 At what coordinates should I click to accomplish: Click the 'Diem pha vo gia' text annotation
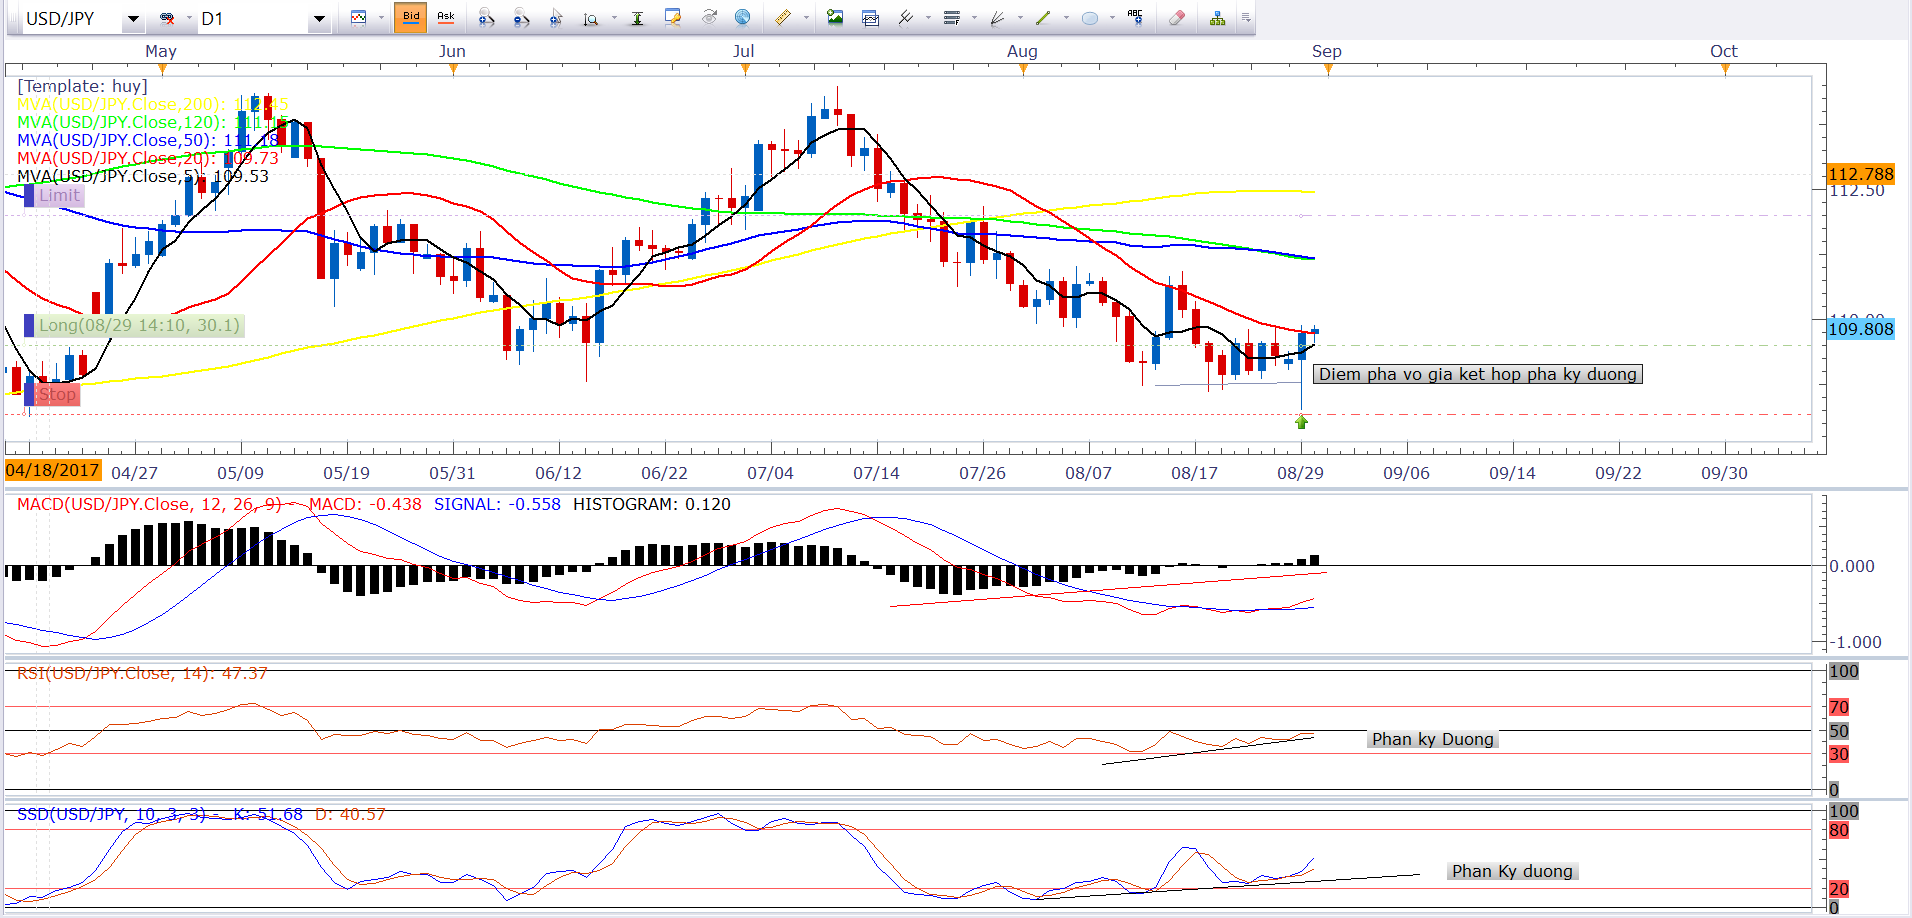[x=1477, y=374]
